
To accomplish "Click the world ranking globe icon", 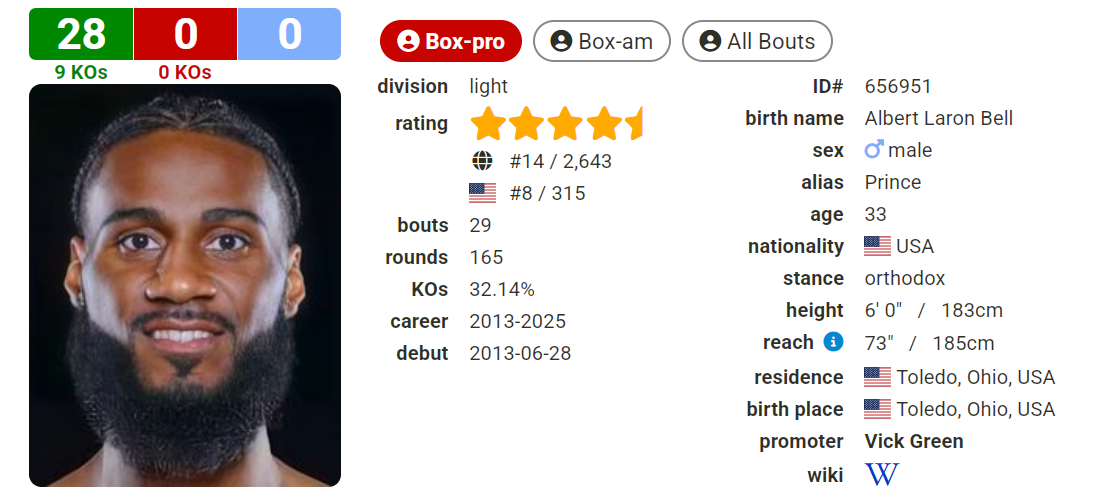I will click(482, 161).
